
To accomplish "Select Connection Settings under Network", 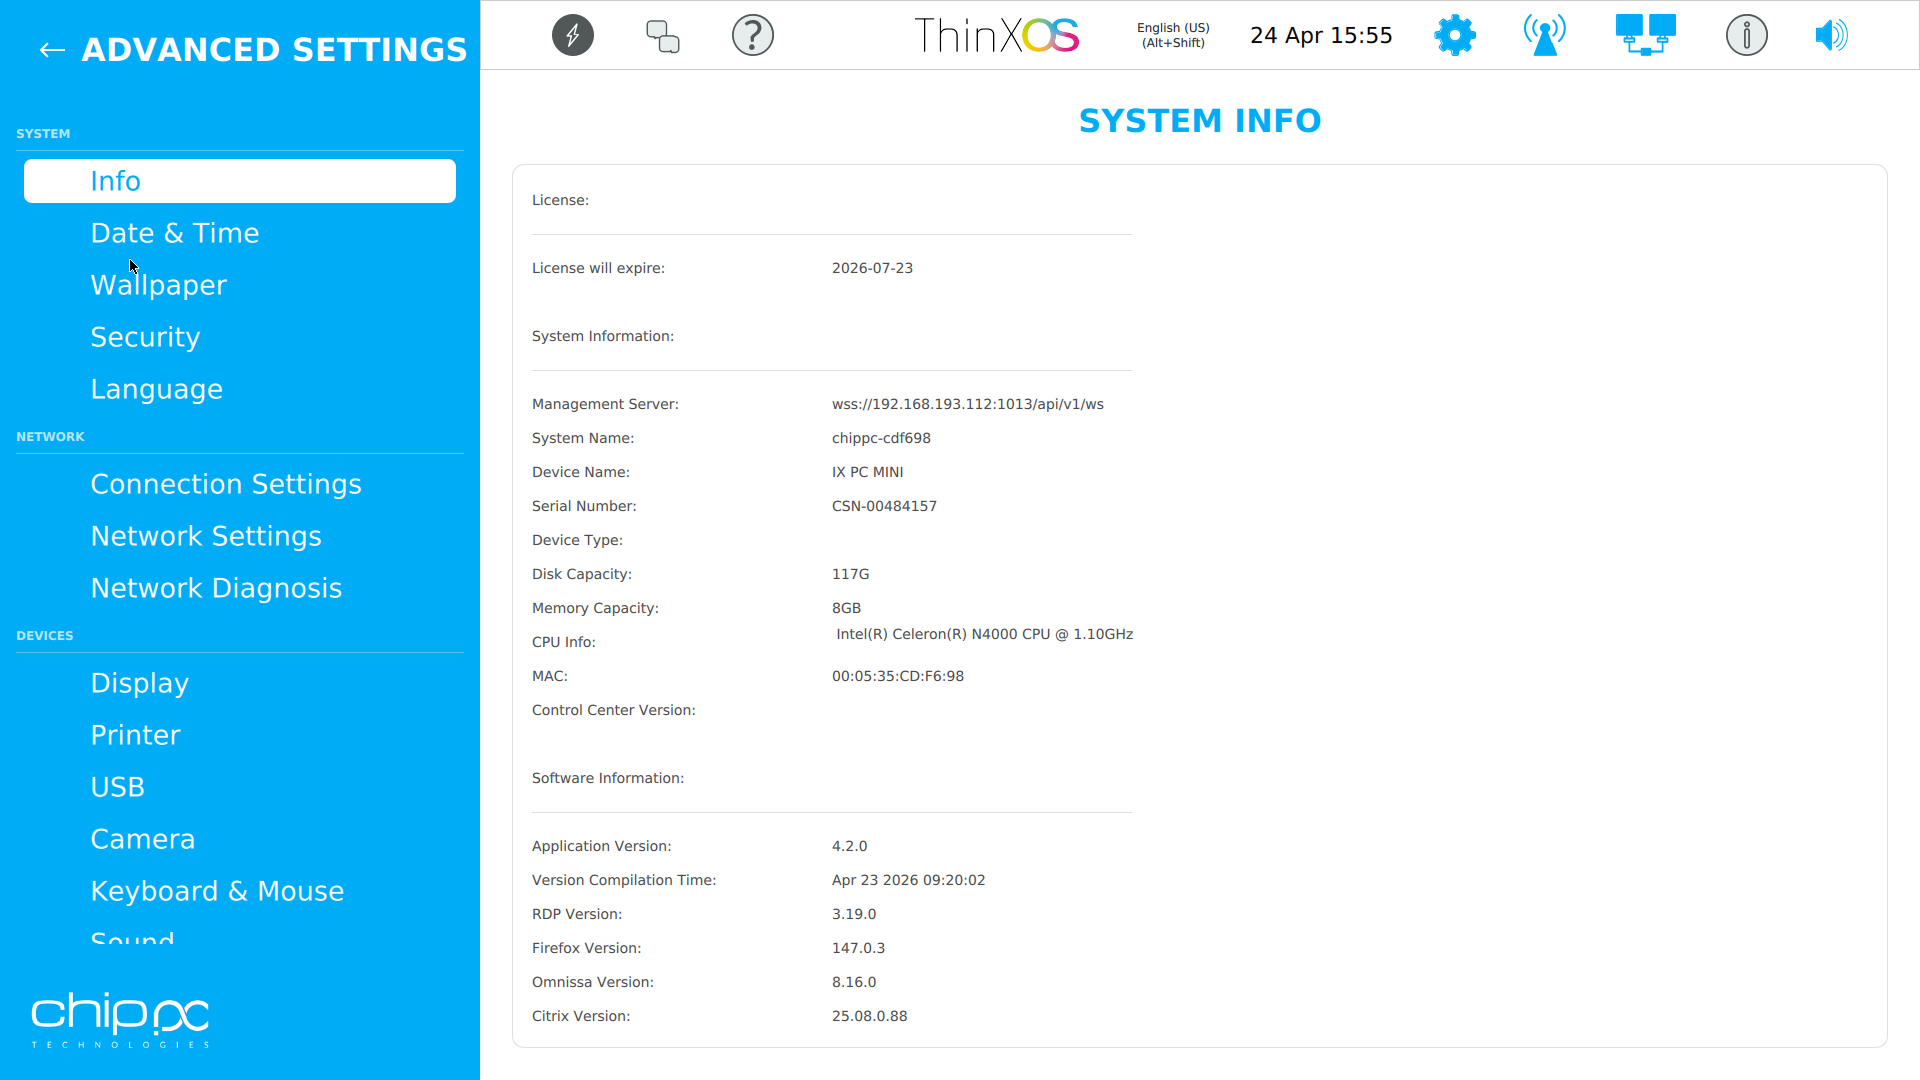I will (x=226, y=483).
